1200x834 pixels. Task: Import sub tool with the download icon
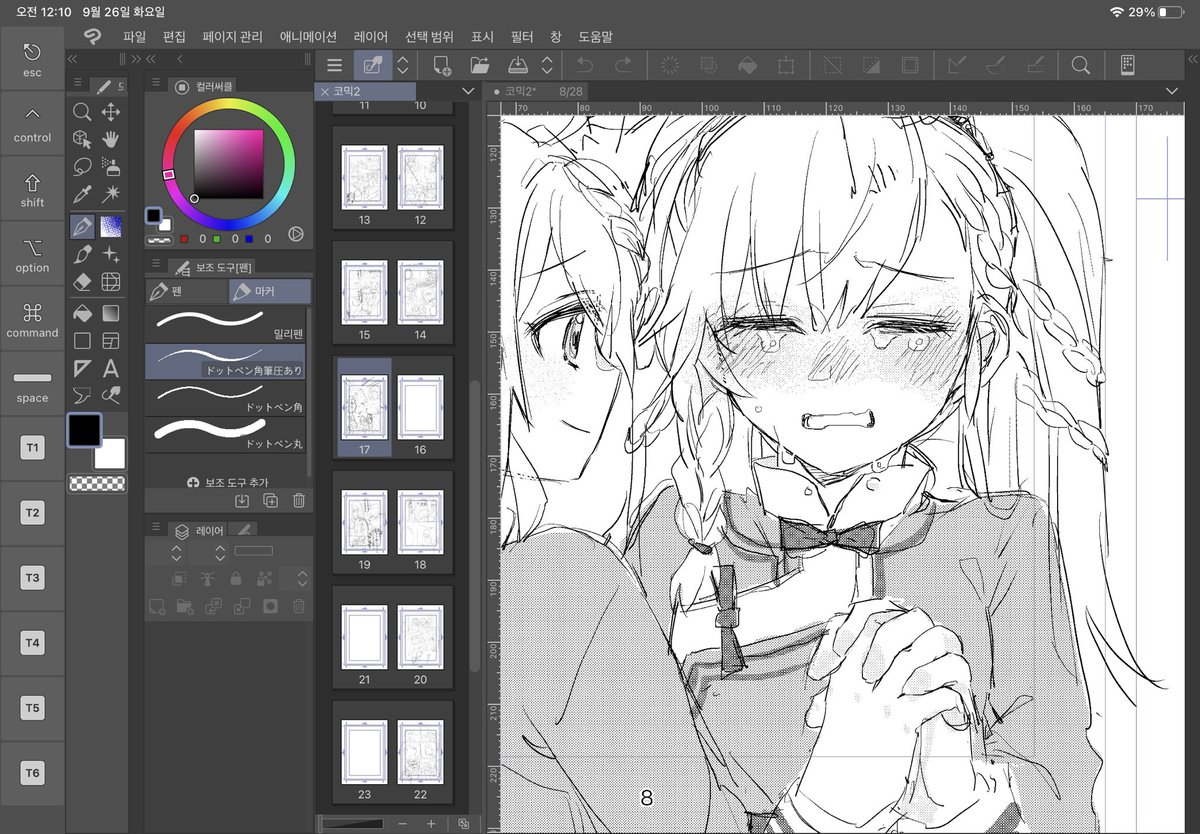241,501
